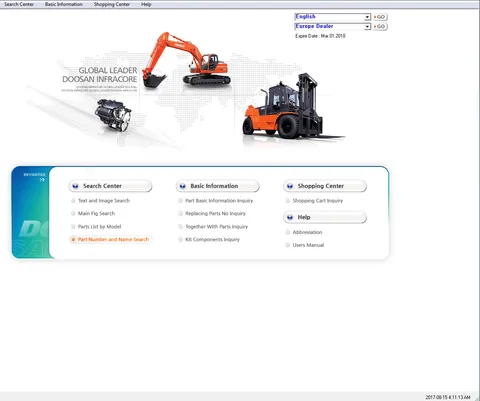
Task: Click GO button next to Europe Dealer
Action: point(380,26)
